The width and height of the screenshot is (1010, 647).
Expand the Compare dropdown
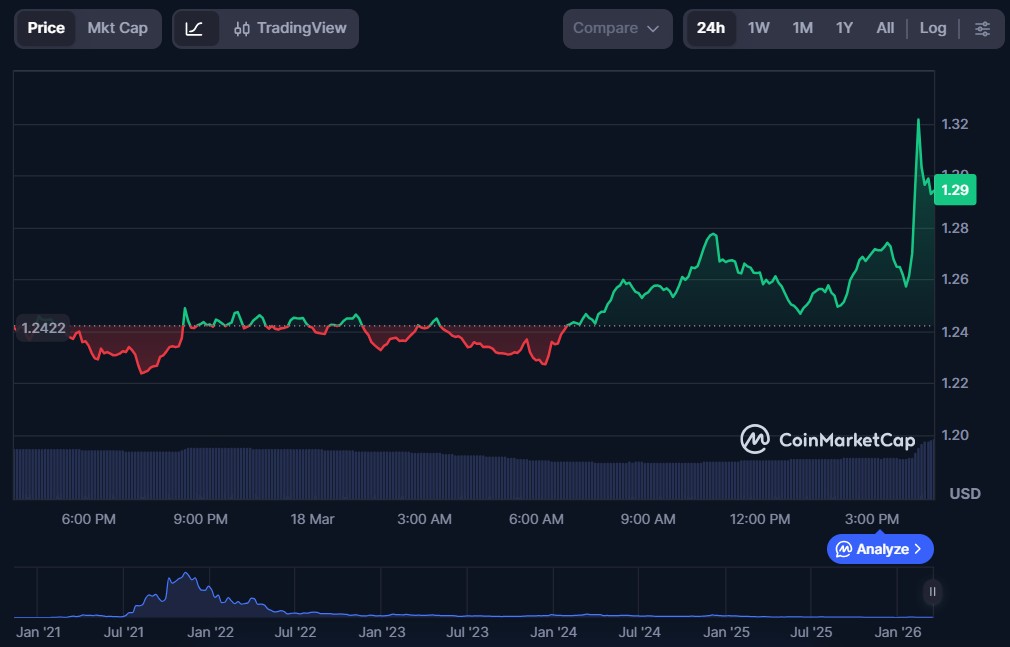click(617, 29)
